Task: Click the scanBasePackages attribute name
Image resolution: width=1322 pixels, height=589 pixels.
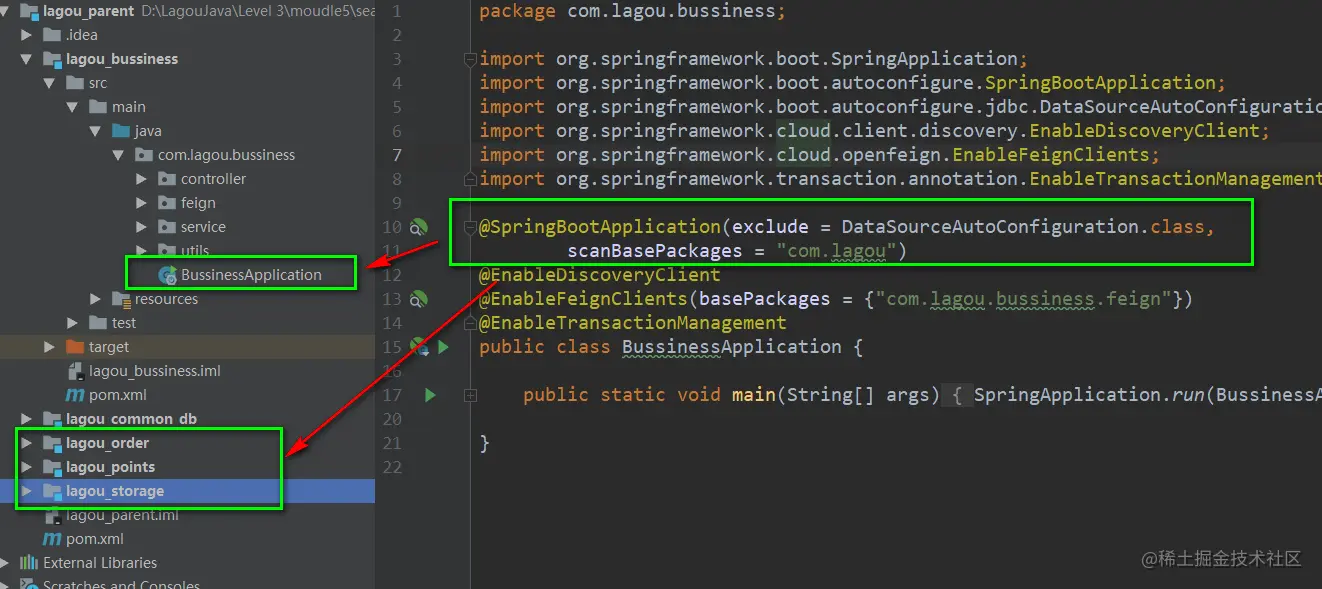Action: pos(655,250)
